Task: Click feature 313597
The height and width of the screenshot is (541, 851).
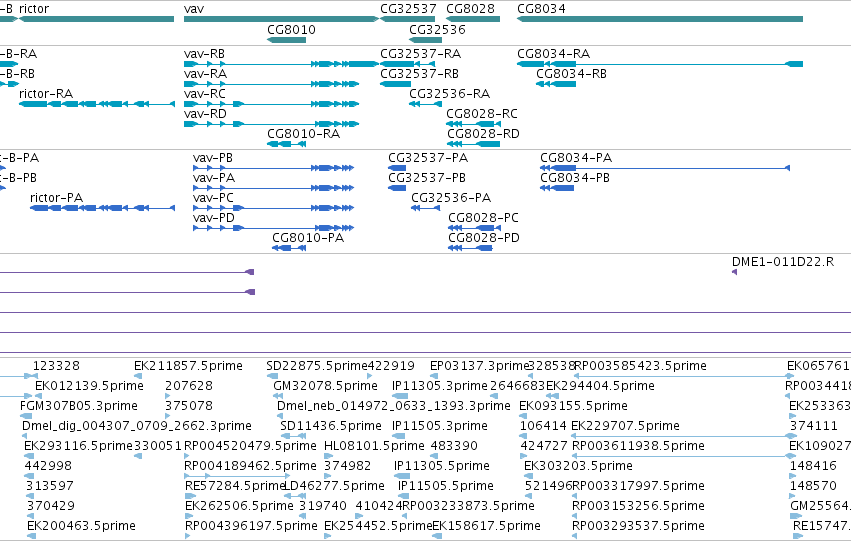Action: 30,496
